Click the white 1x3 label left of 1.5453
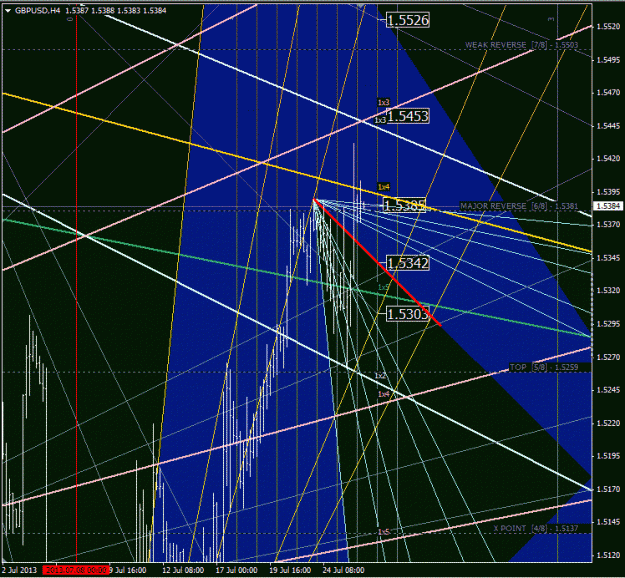The width and height of the screenshot is (625, 578). tap(380, 120)
